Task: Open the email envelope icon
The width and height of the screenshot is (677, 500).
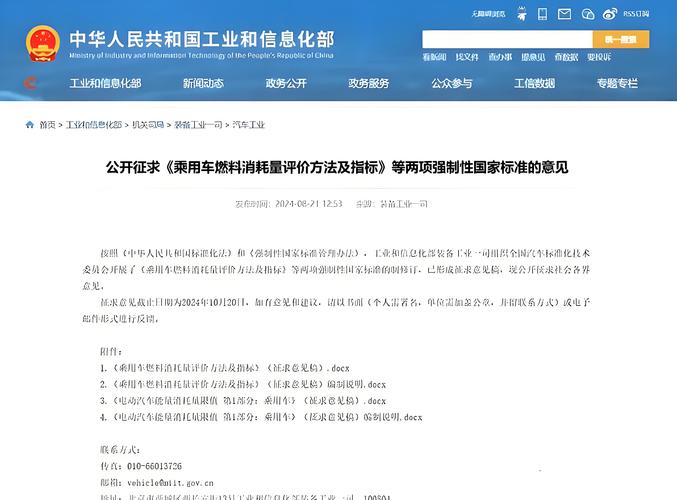Action: coord(564,14)
